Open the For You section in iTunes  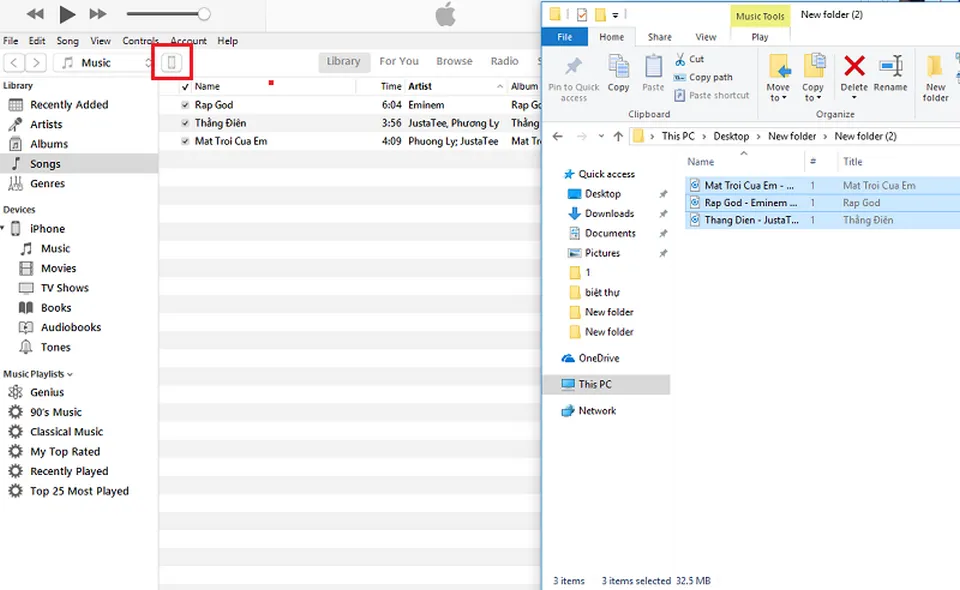(x=399, y=61)
